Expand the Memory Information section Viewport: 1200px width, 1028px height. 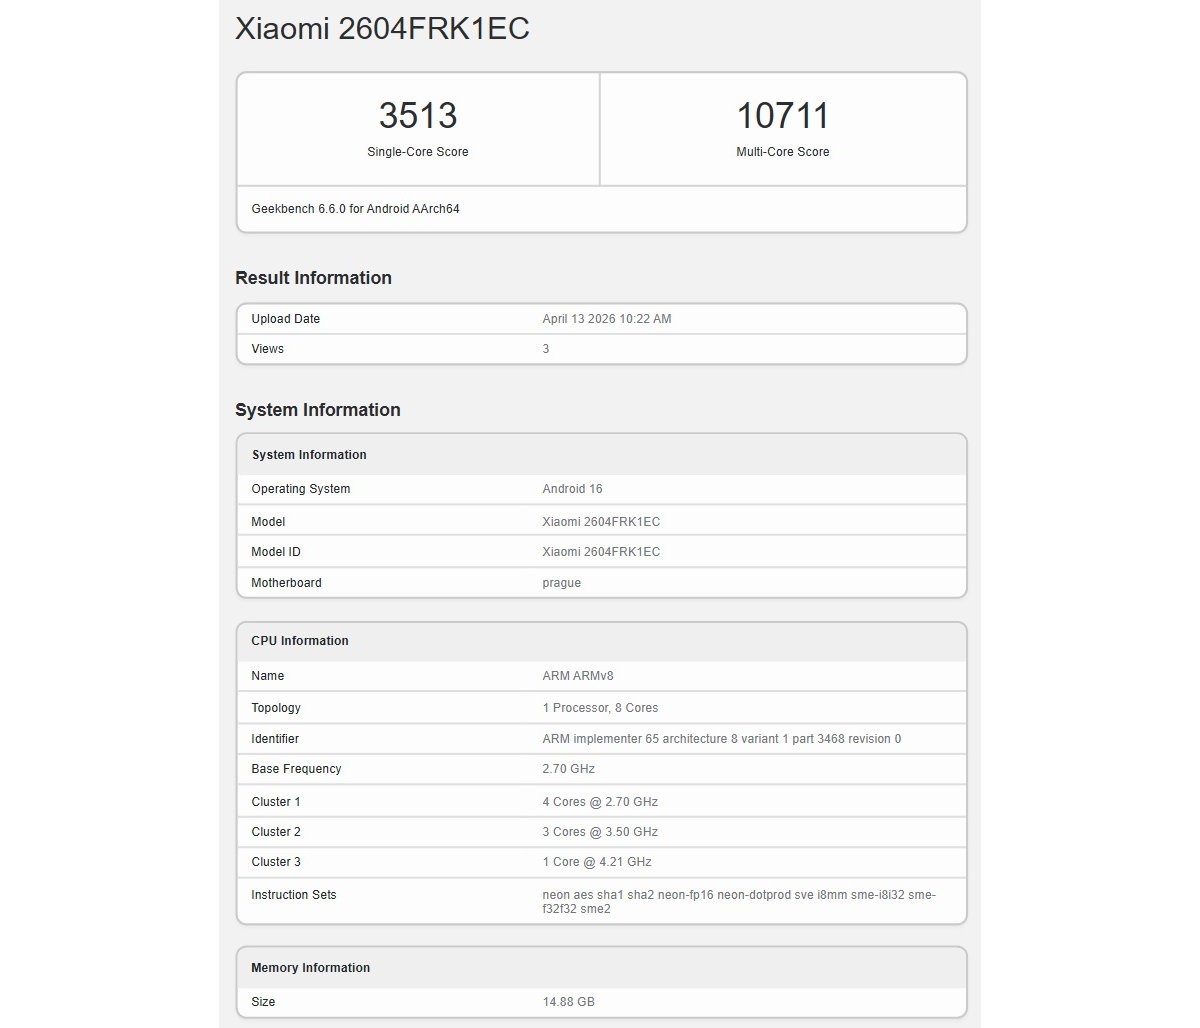[x=310, y=968]
